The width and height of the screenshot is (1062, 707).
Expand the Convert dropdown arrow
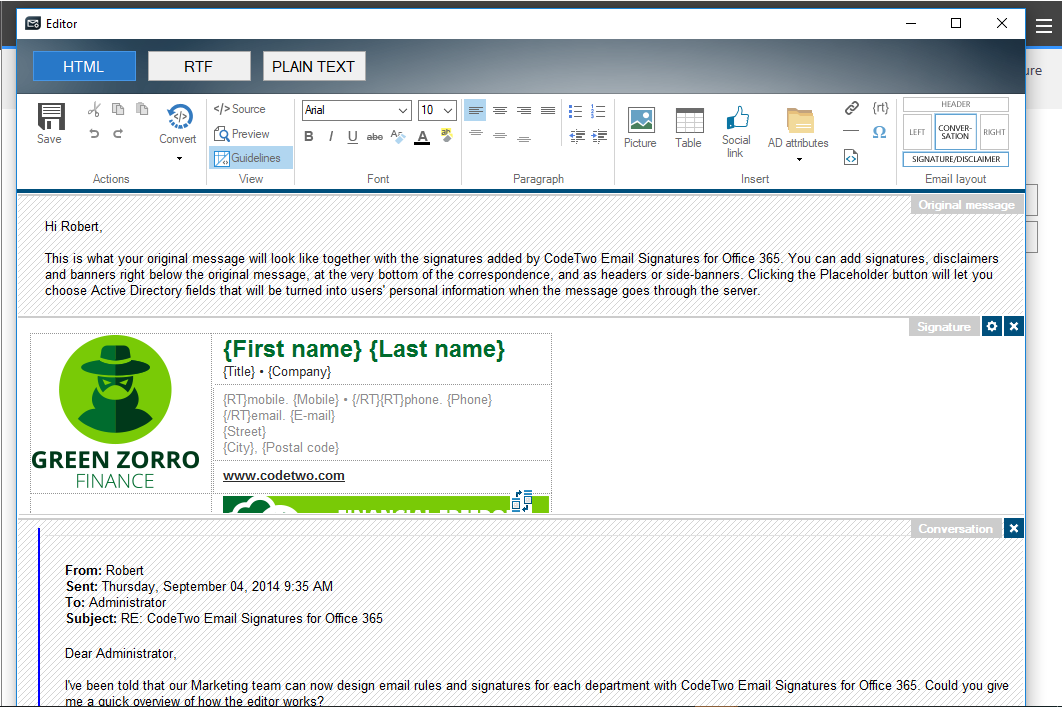179,158
